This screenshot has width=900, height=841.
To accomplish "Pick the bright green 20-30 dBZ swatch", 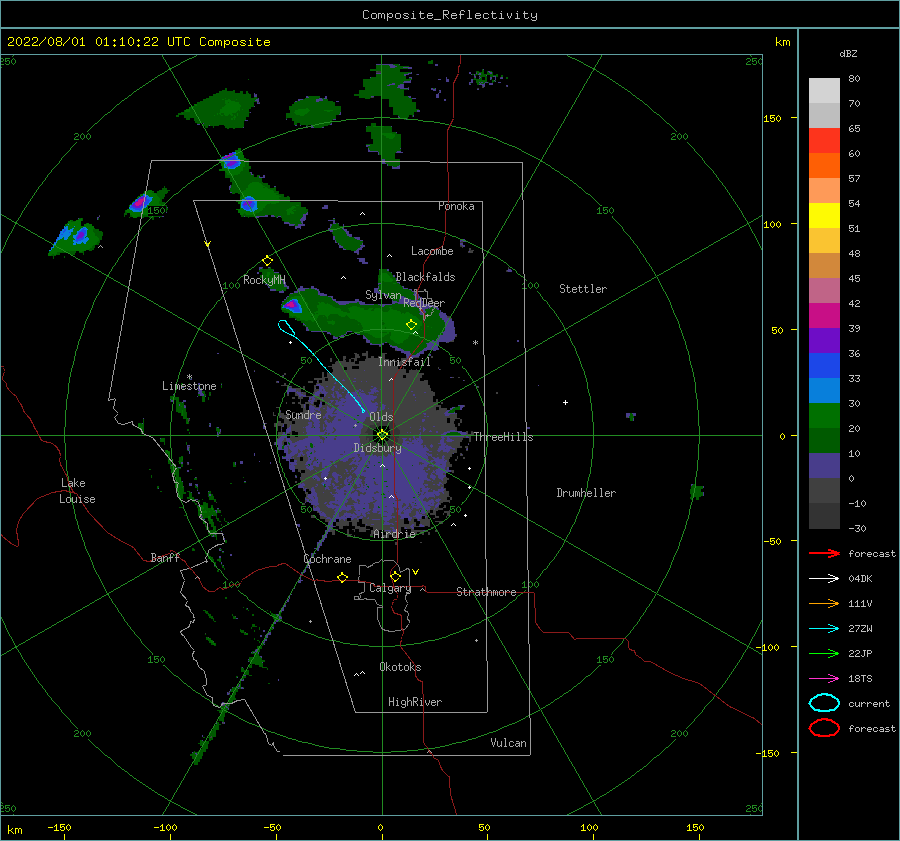I will (x=824, y=416).
